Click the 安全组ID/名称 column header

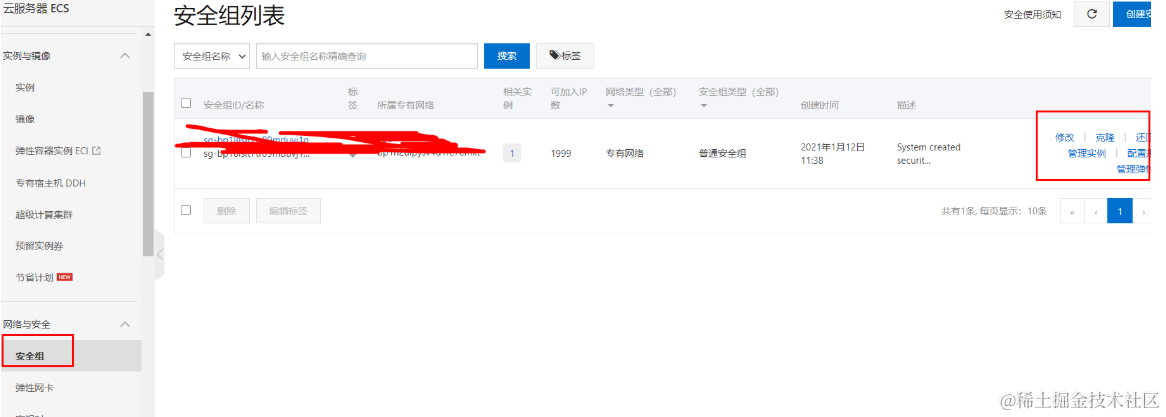point(233,105)
